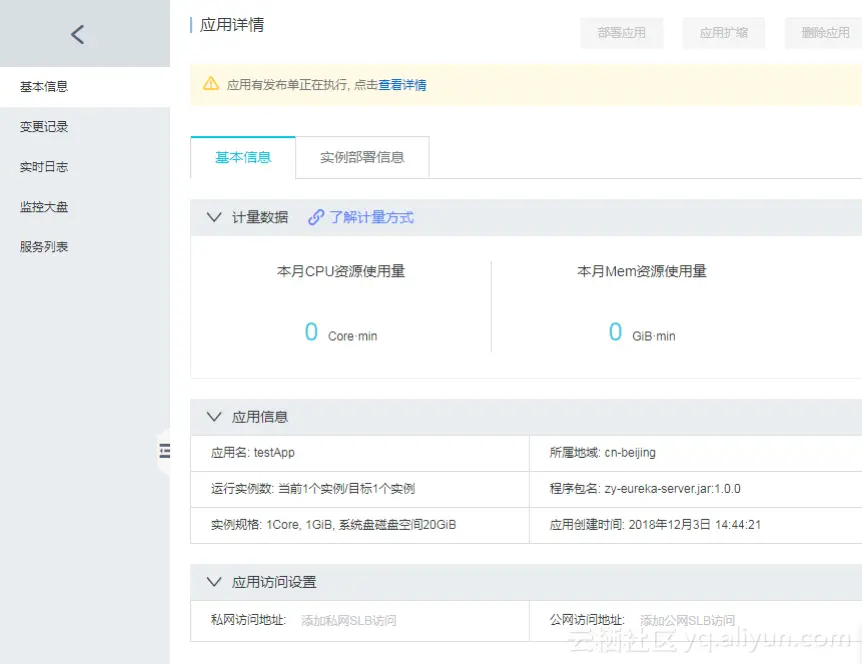The height and width of the screenshot is (664, 862).
Task: Open the 查看详情 link in the banner
Action: tap(402, 85)
